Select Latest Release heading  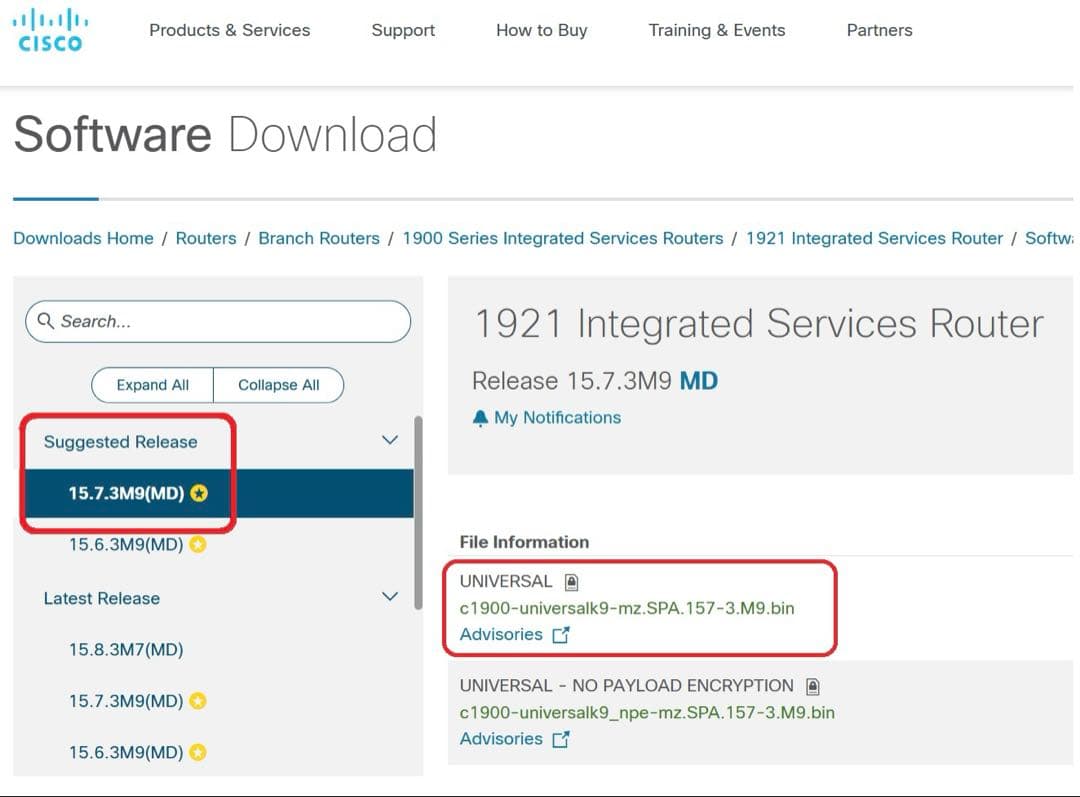click(x=101, y=599)
